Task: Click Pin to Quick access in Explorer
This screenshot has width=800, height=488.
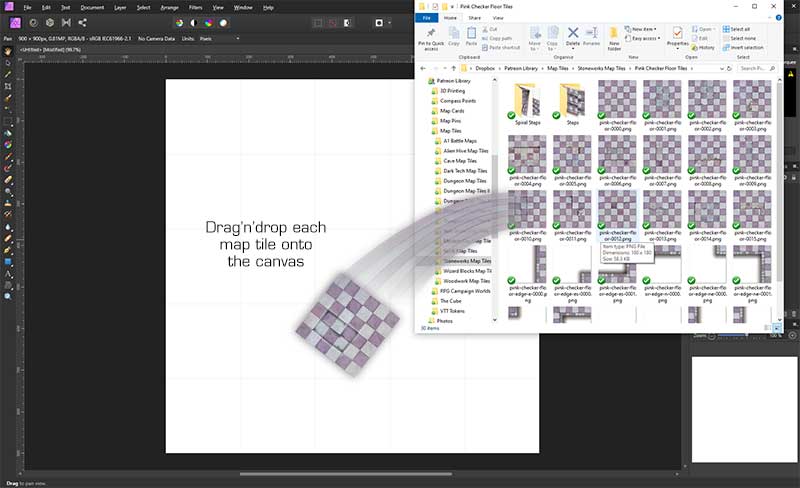Action: 431,38
